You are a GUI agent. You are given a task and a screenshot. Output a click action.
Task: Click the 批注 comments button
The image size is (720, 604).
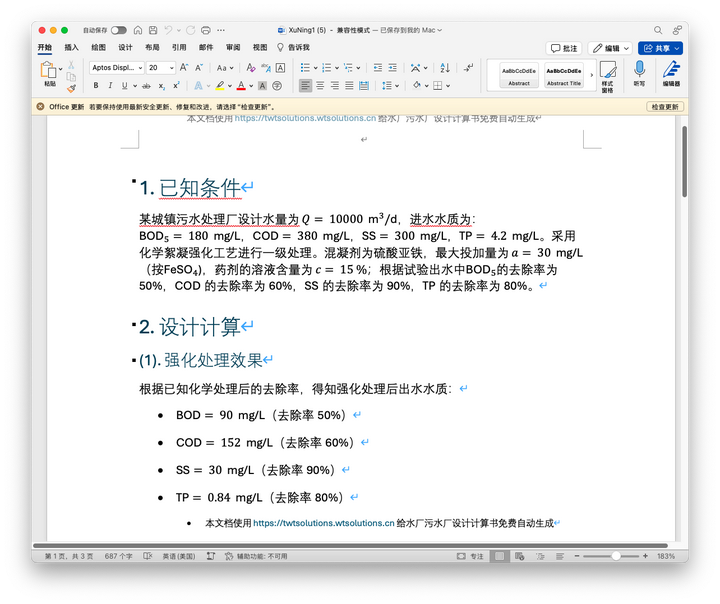click(564, 48)
